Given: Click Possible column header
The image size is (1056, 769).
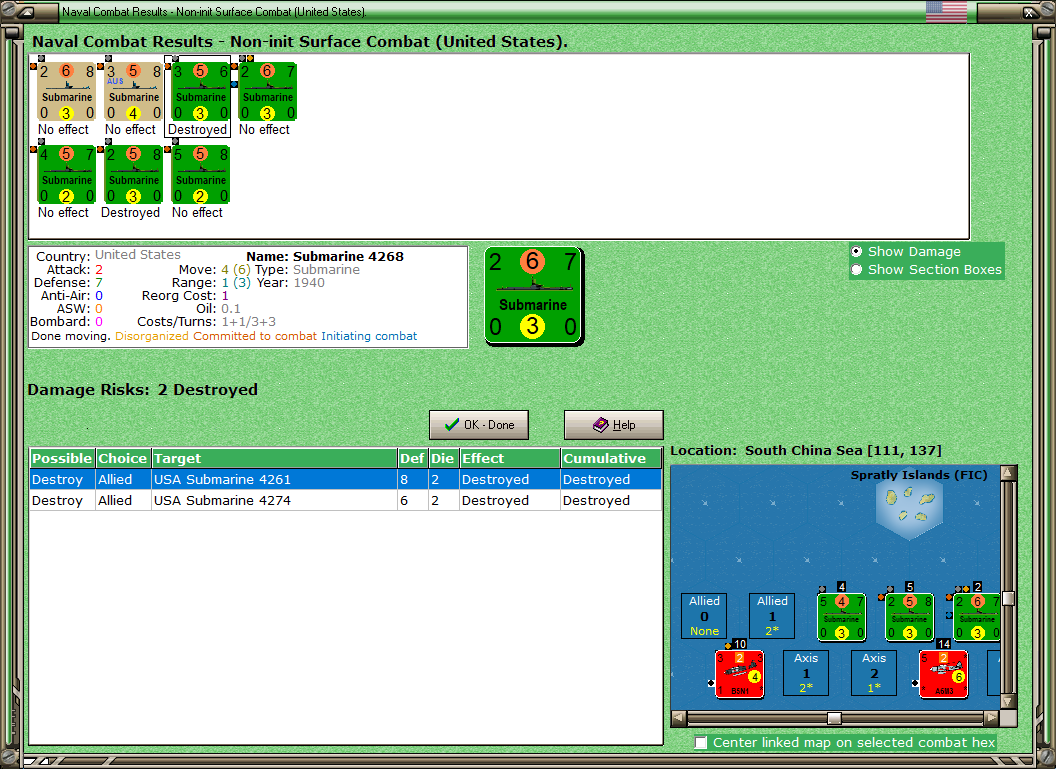Looking at the screenshot, I should click(62, 458).
